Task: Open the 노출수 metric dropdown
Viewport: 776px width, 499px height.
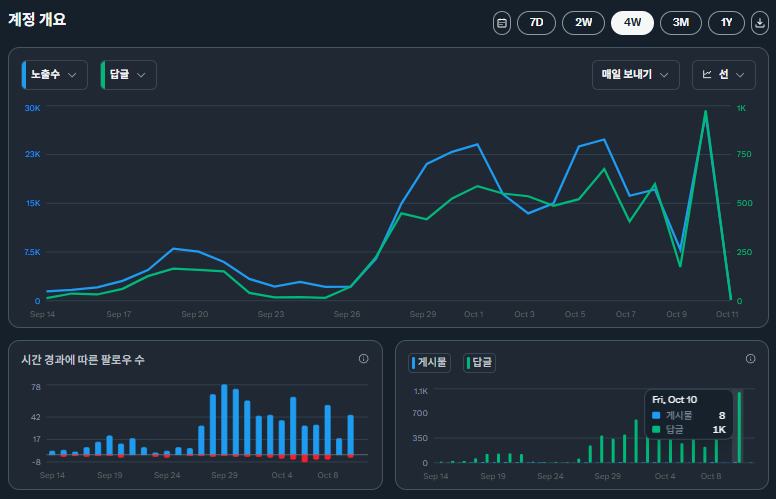Action: (x=54, y=75)
